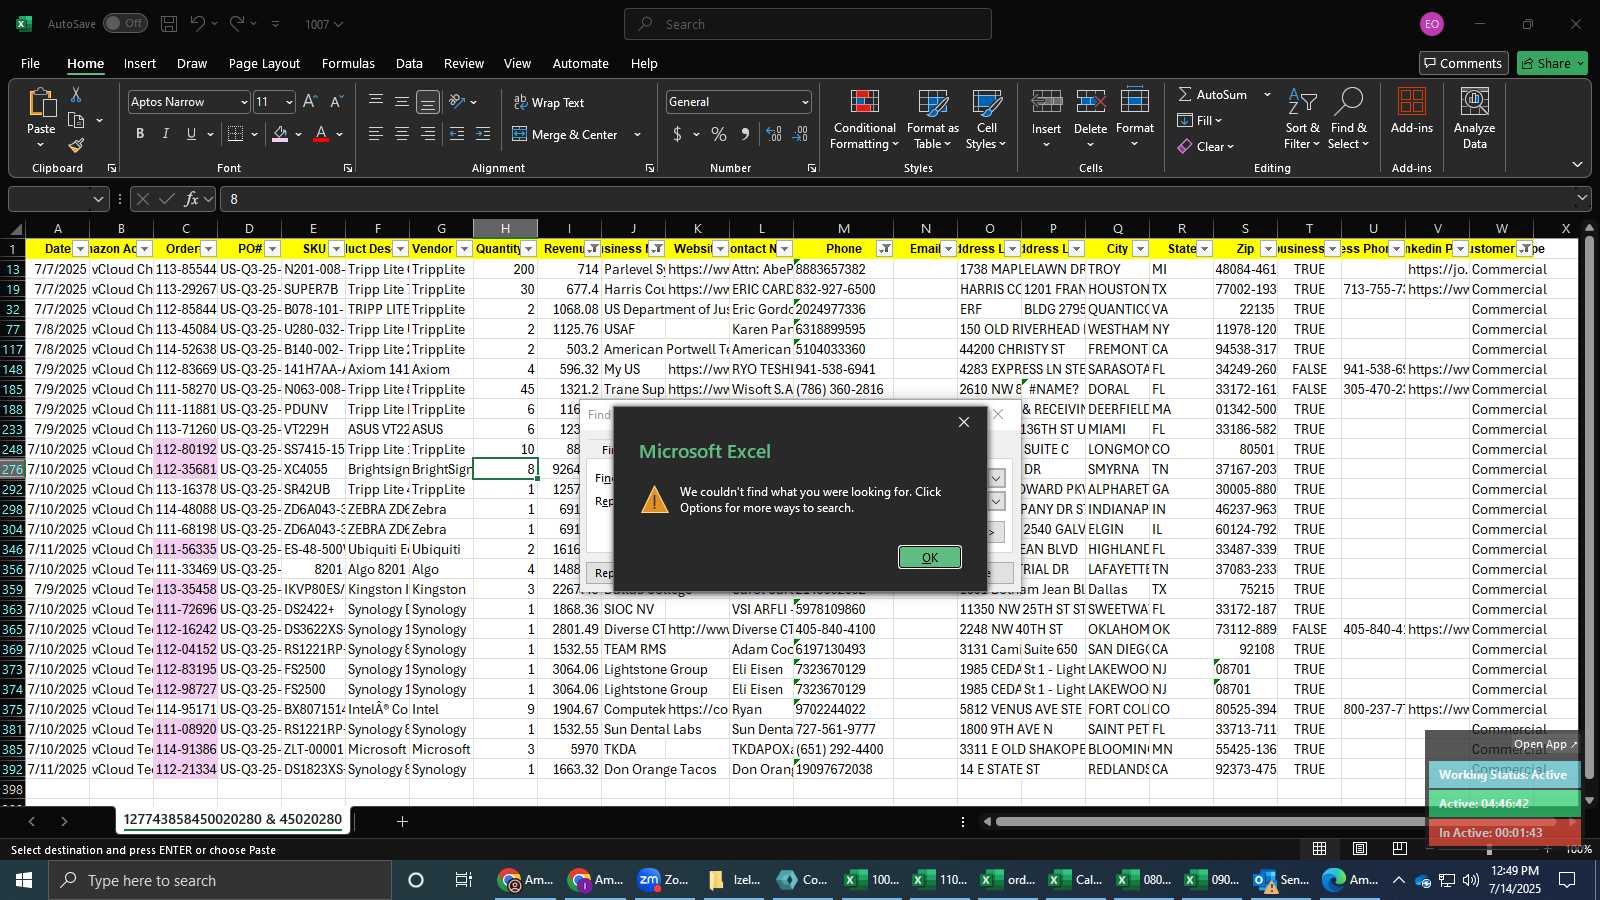Add a new sheet with plus button
This screenshot has height=900, width=1600.
click(402, 821)
